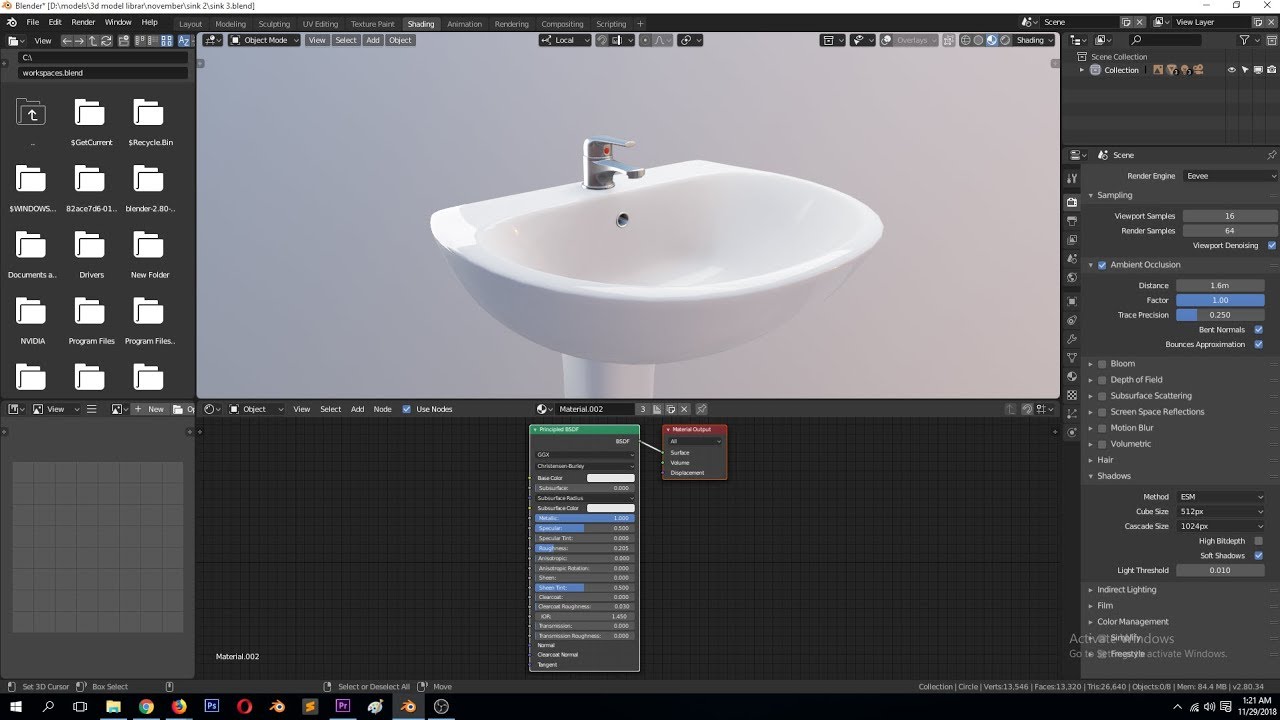Toggle X-ray icon in viewport header
The height and width of the screenshot is (720, 1280).
pyautogui.click(x=948, y=41)
